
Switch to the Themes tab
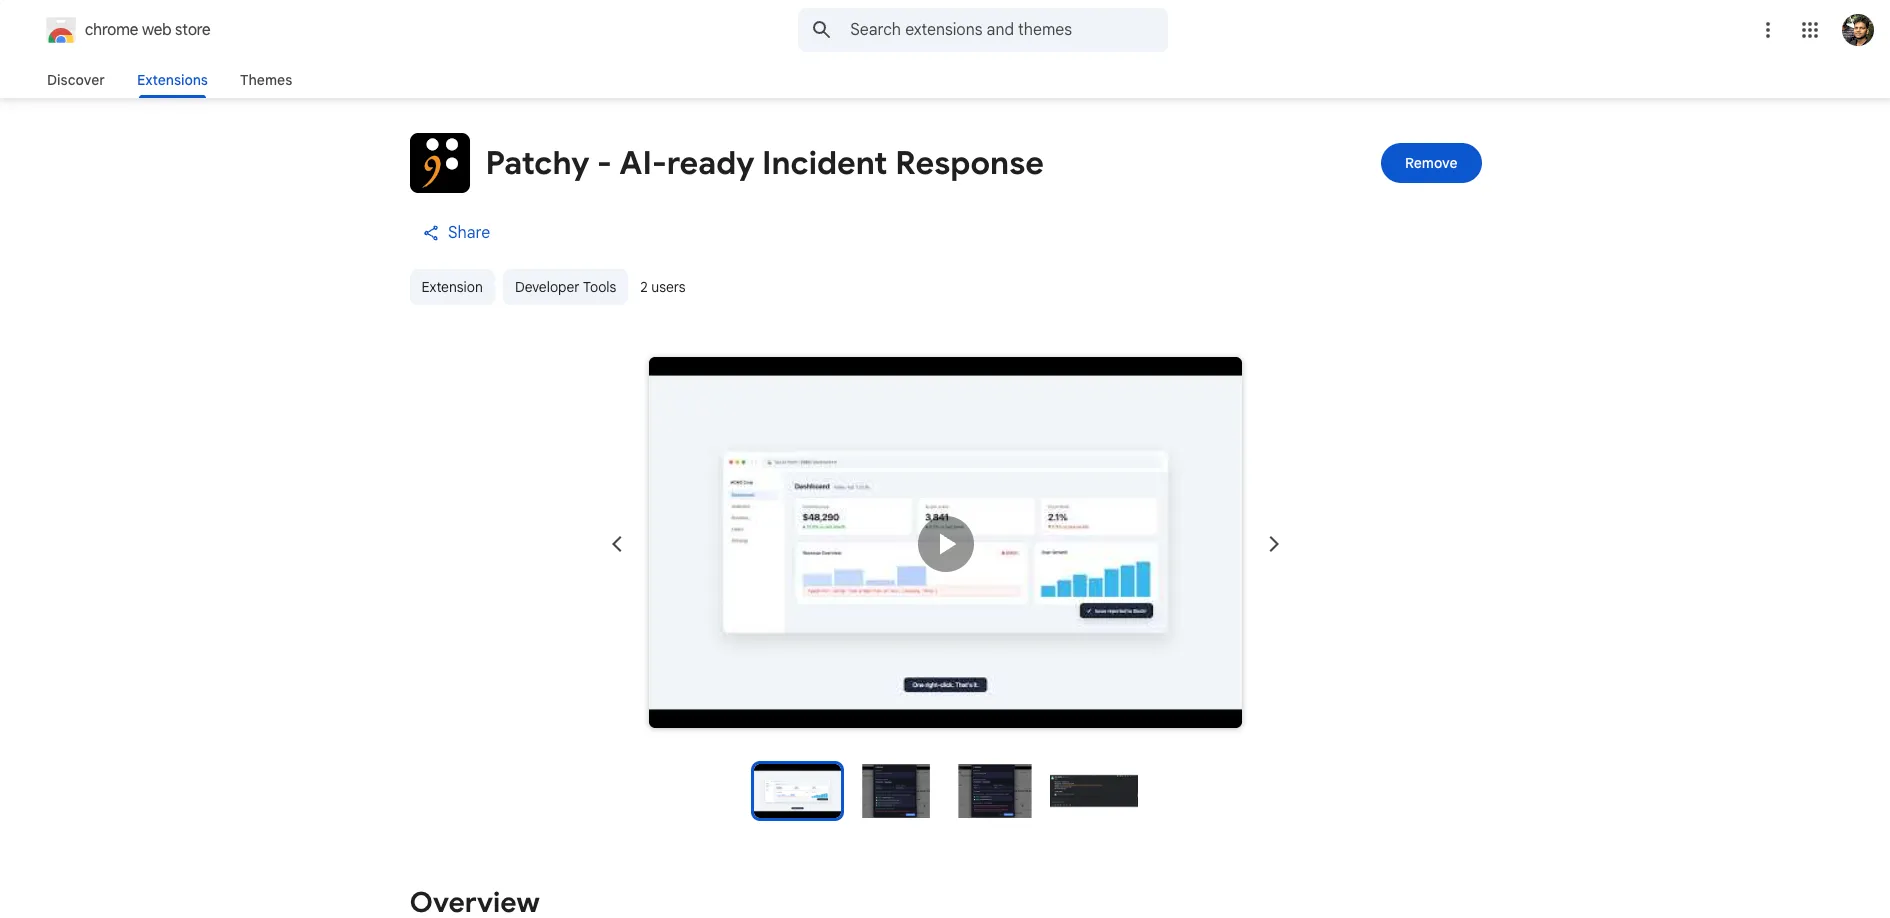pyautogui.click(x=266, y=80)
